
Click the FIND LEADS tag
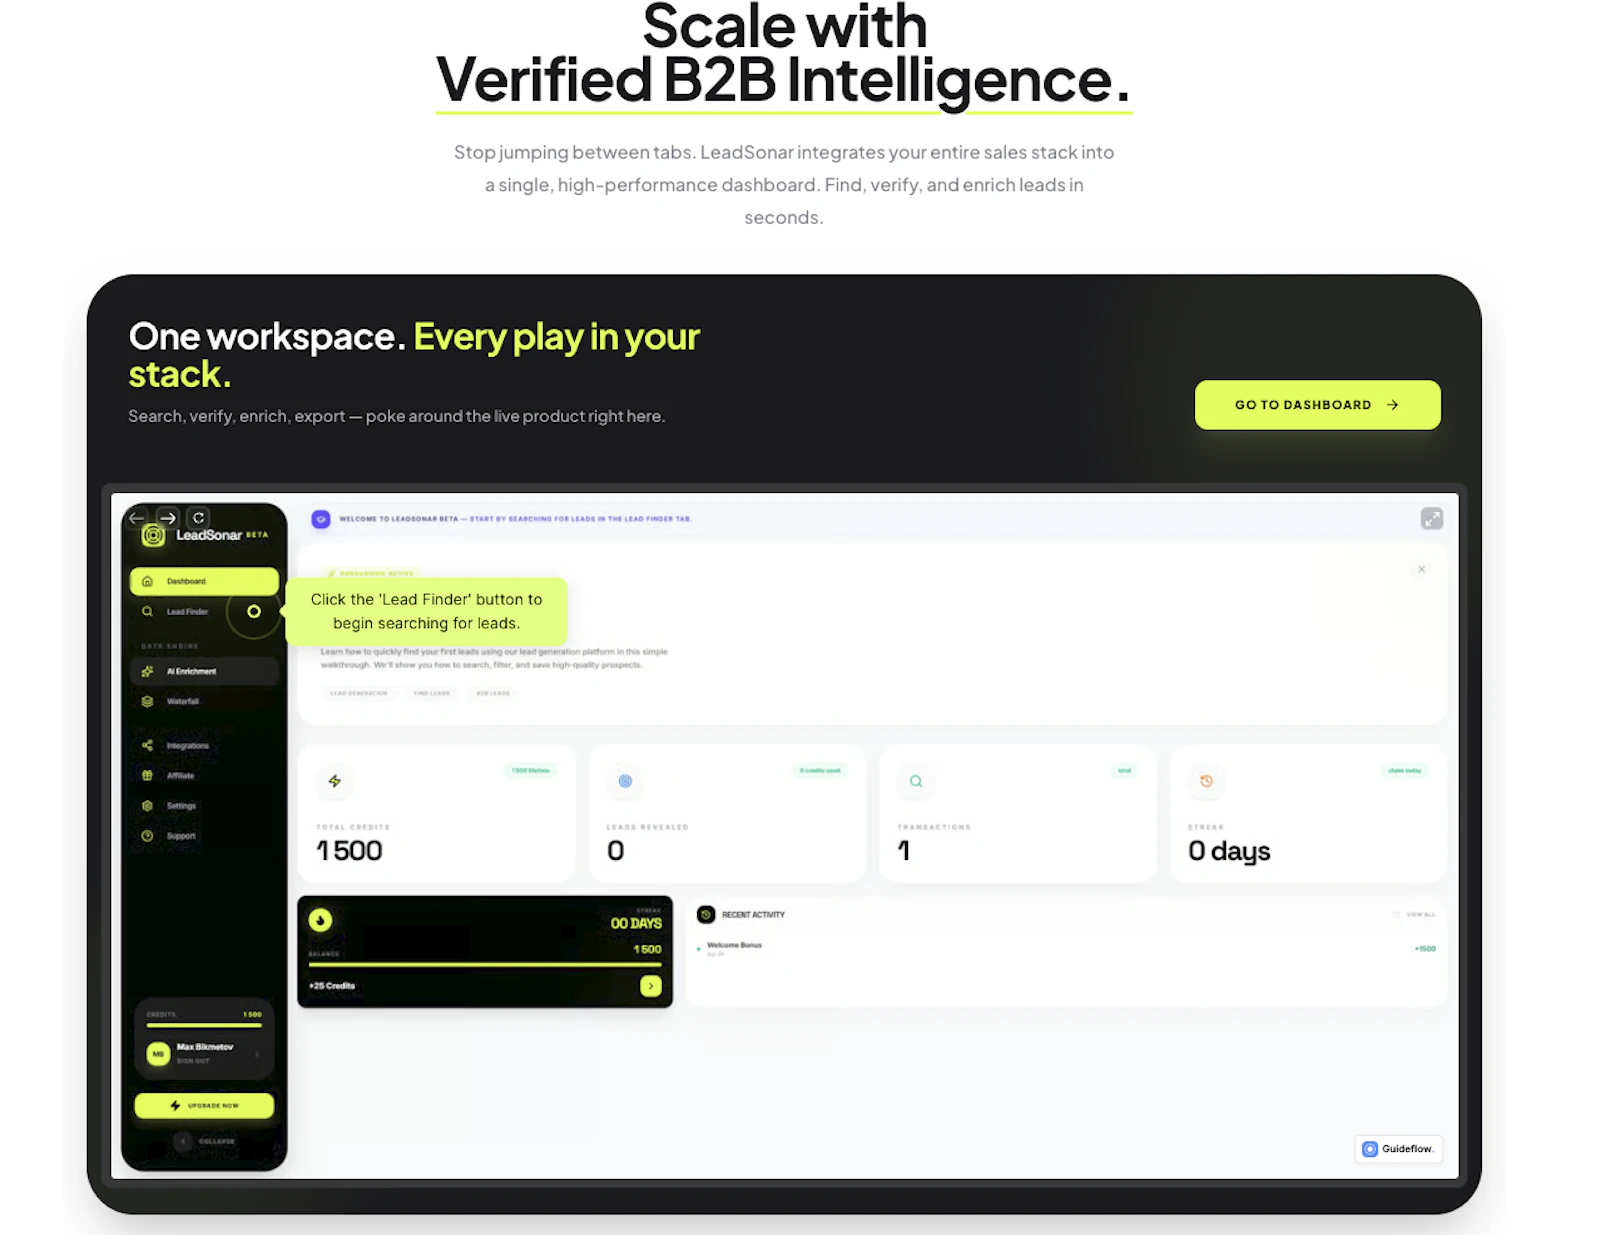(x=432, y=693)
